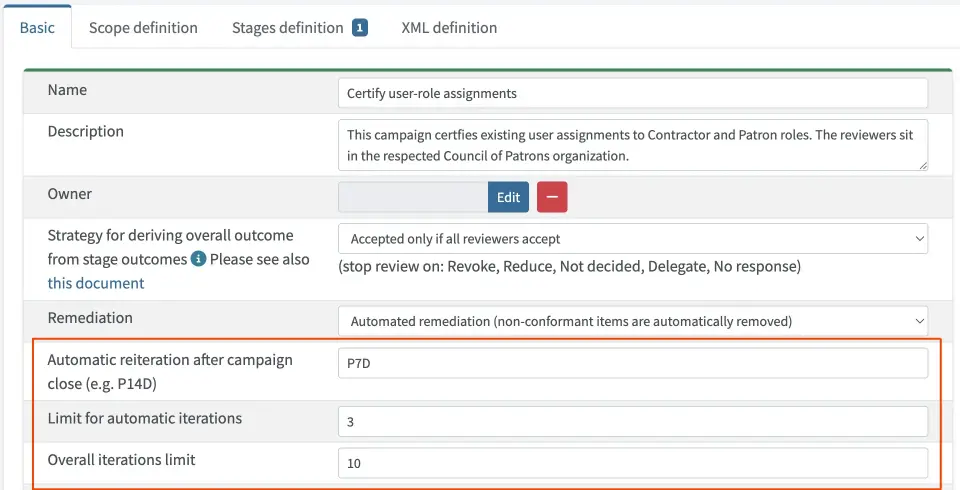
Task: Grab the Description textarea resize handle
Action: tap(922, 165)
